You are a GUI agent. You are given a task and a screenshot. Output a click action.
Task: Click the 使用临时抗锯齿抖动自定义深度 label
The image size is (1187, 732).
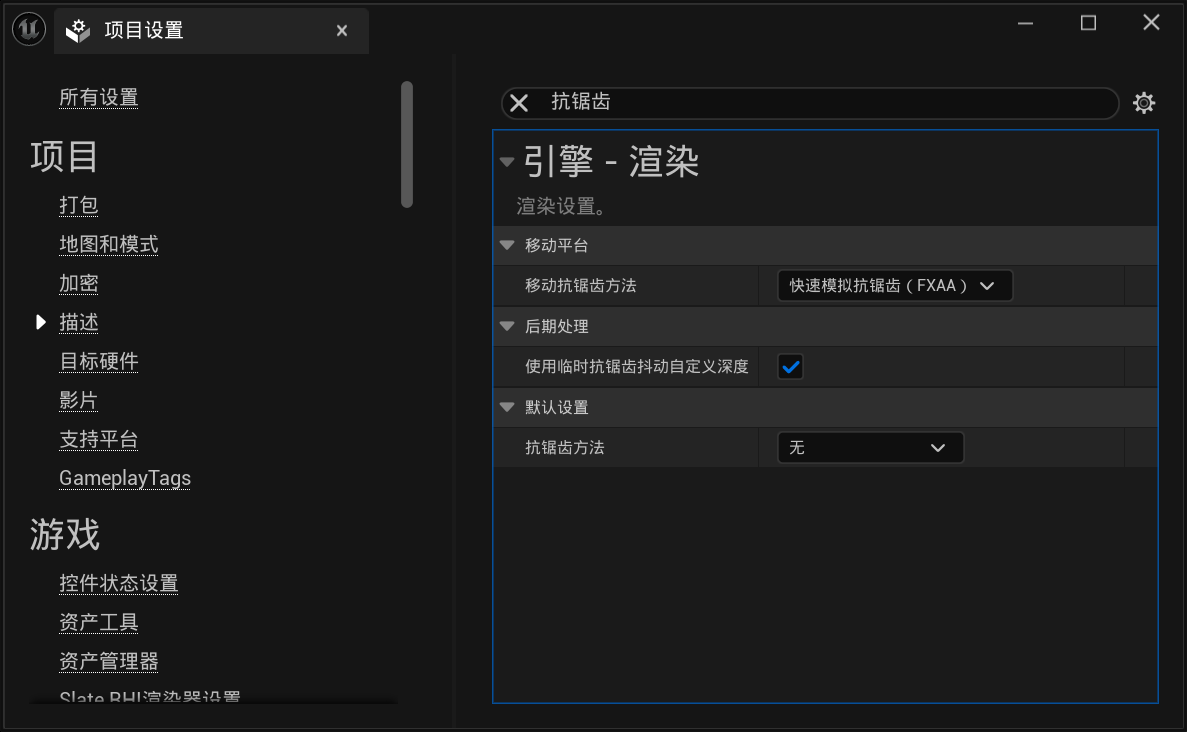tap(637, 367)
